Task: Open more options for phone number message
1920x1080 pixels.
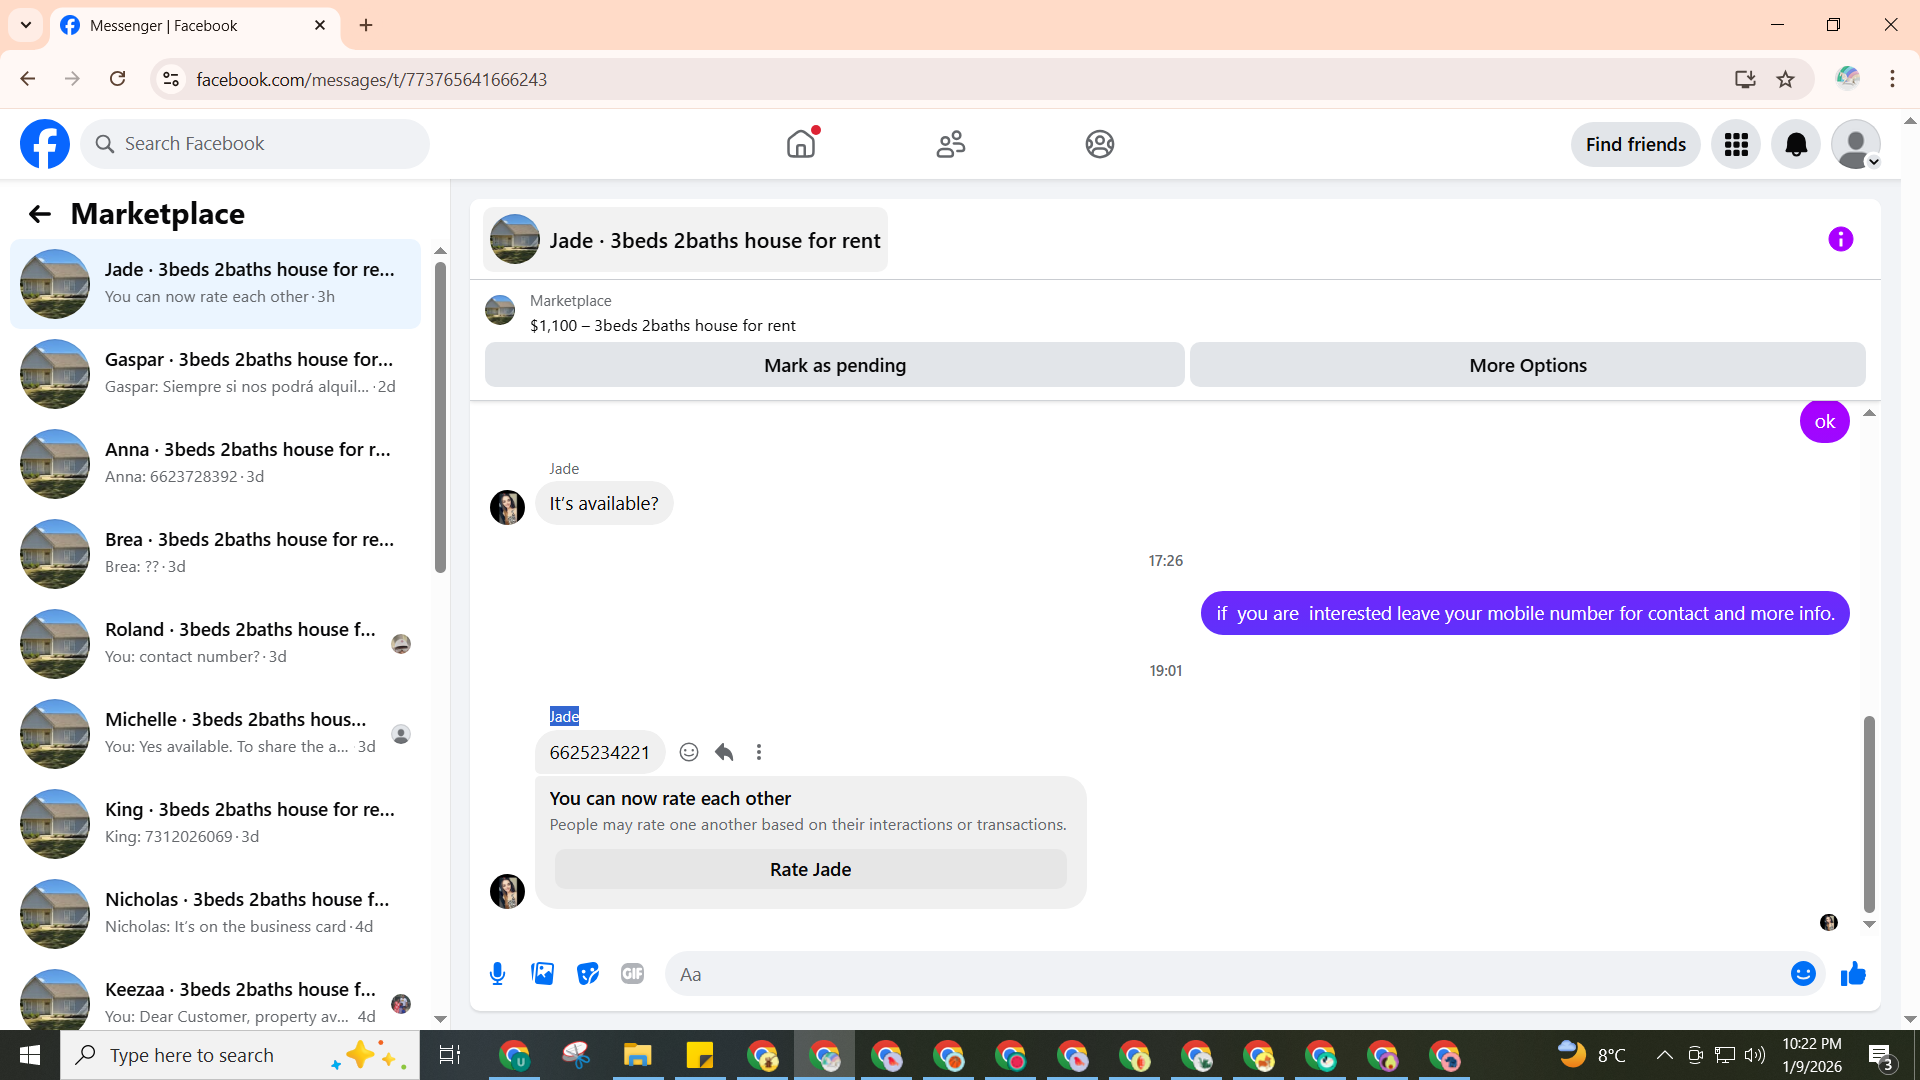Action: (x=759, y=752)
